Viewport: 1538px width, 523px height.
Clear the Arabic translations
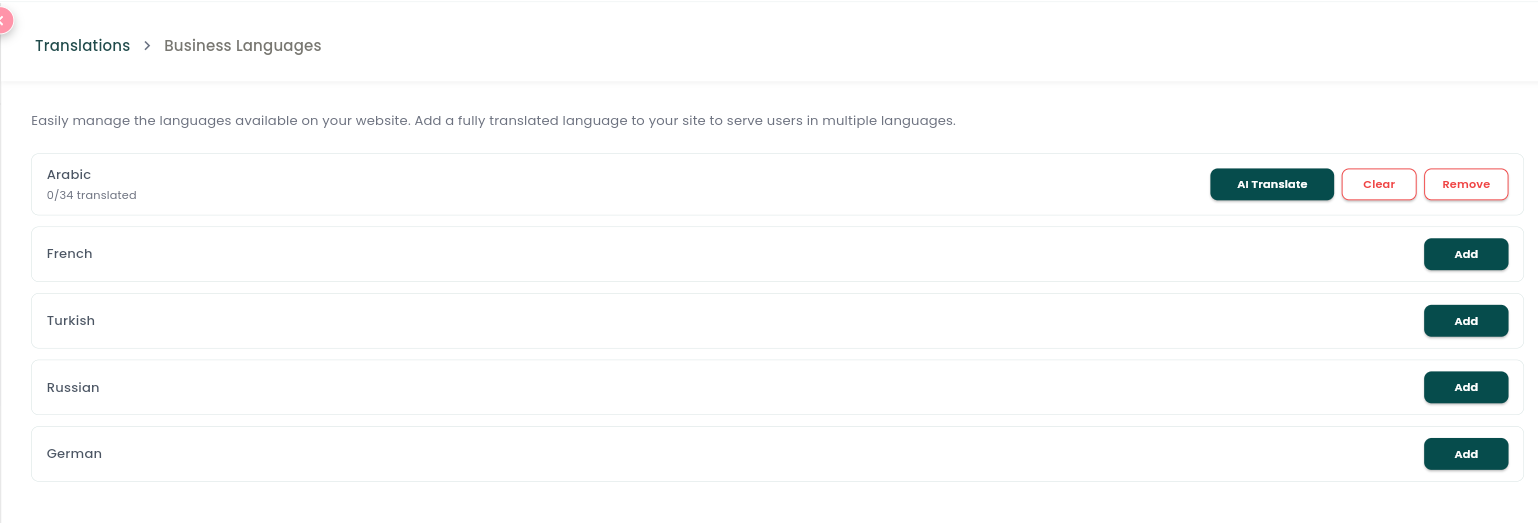pos(1379,184)
